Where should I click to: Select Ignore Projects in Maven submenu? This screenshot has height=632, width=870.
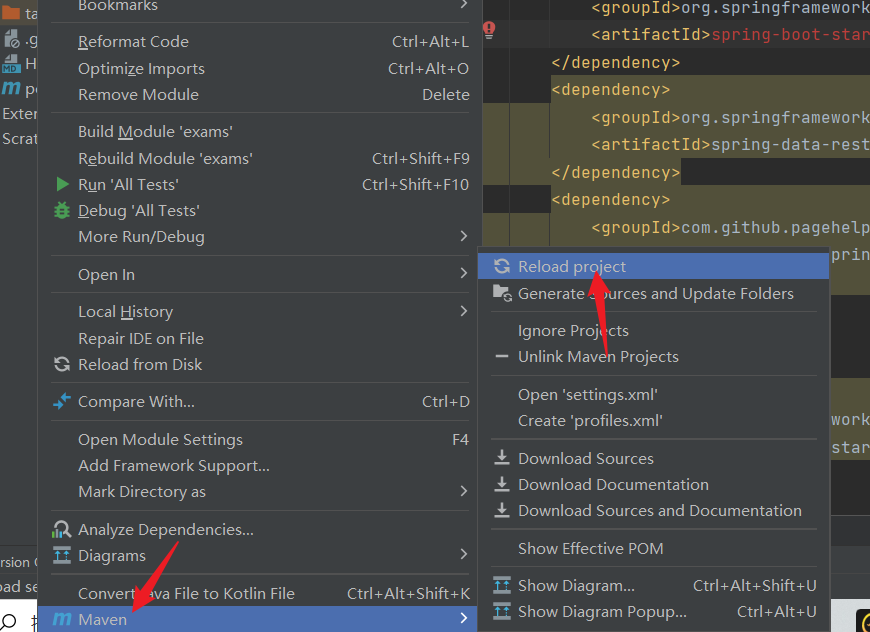[x=654, y=331]
